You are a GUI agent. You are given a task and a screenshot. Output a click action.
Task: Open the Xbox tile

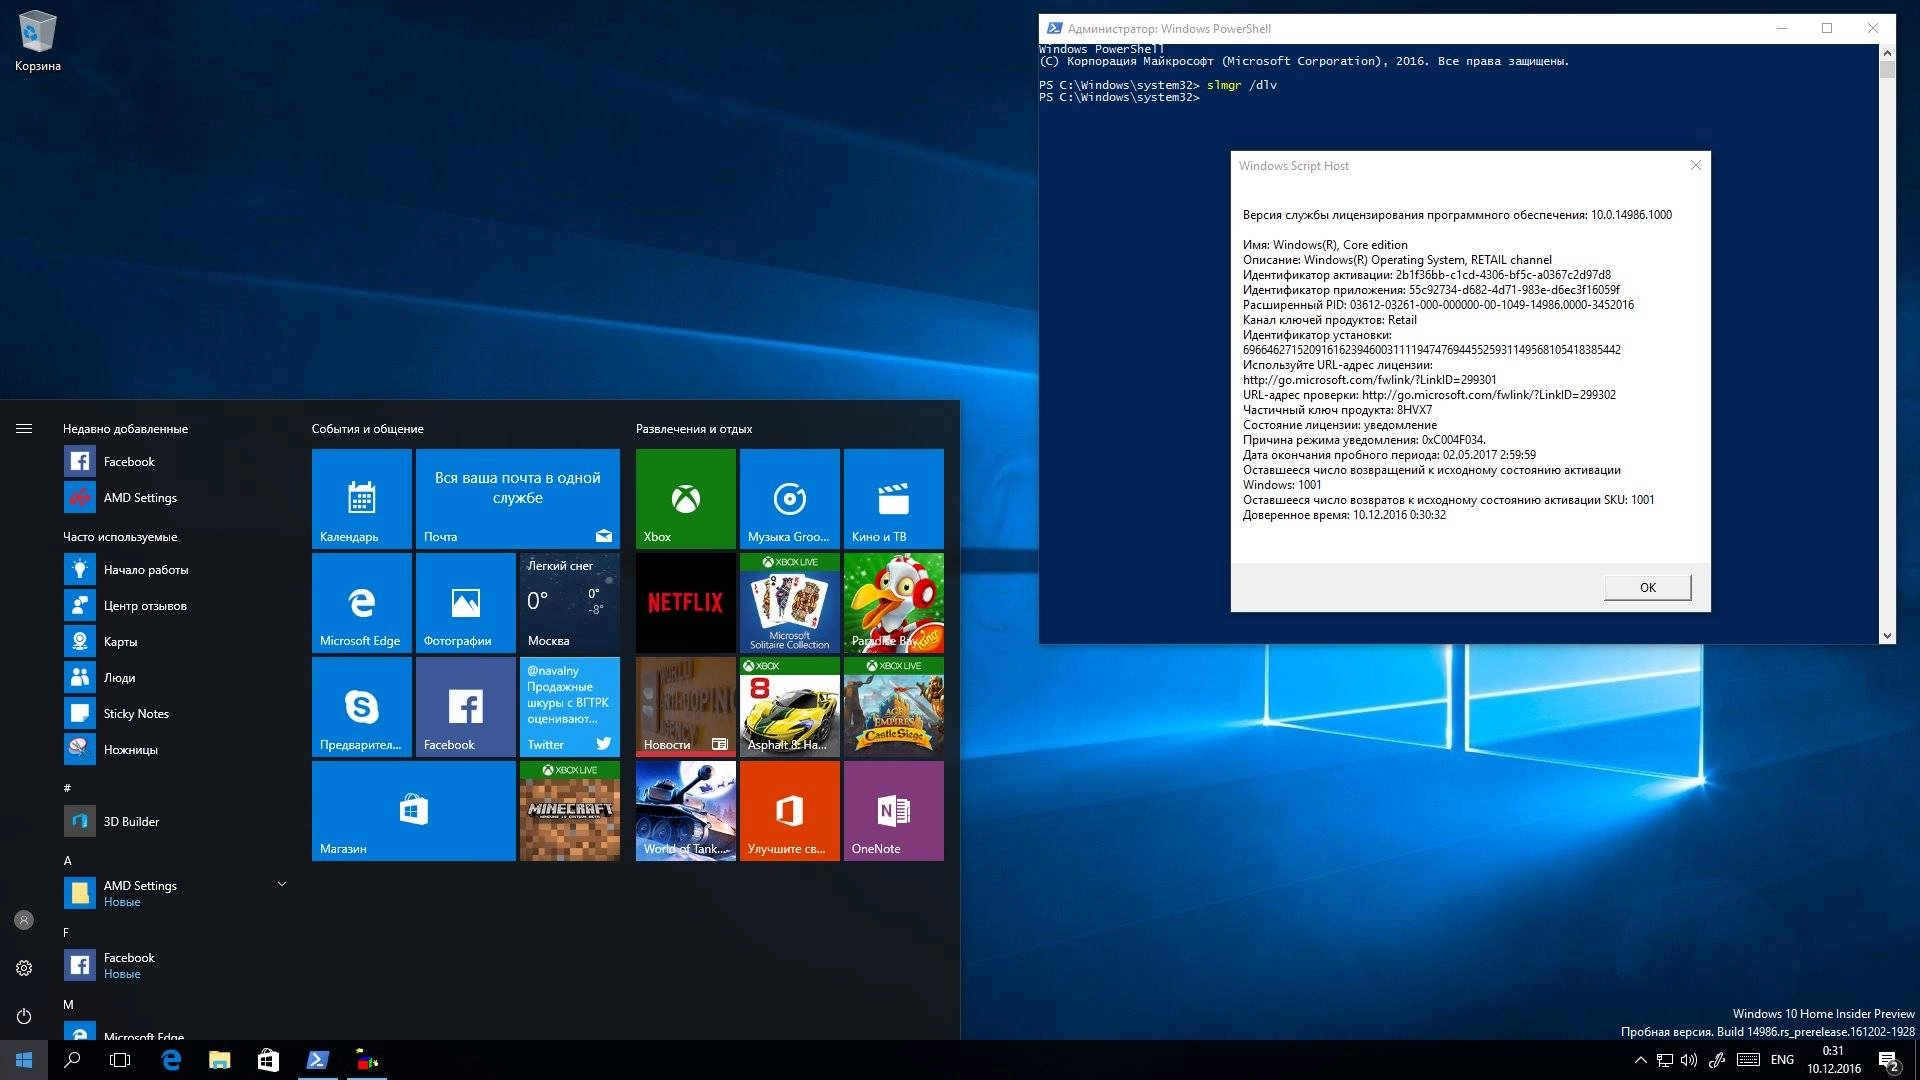pyautogui.click(x=686, y=499)
